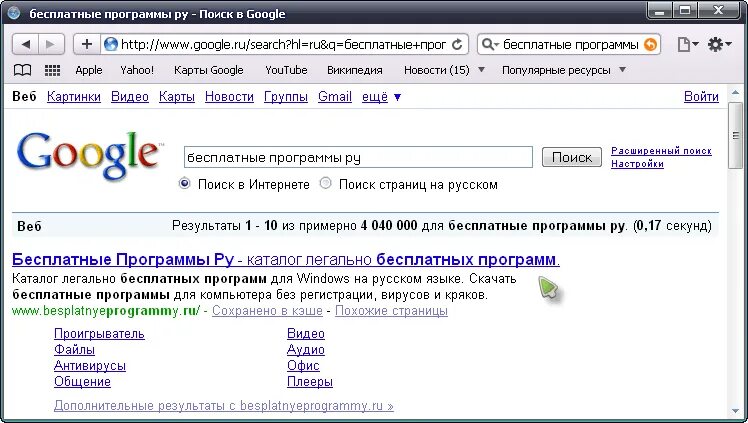
Task: Switch to Картинки search
Action: (x=74, y=96)
